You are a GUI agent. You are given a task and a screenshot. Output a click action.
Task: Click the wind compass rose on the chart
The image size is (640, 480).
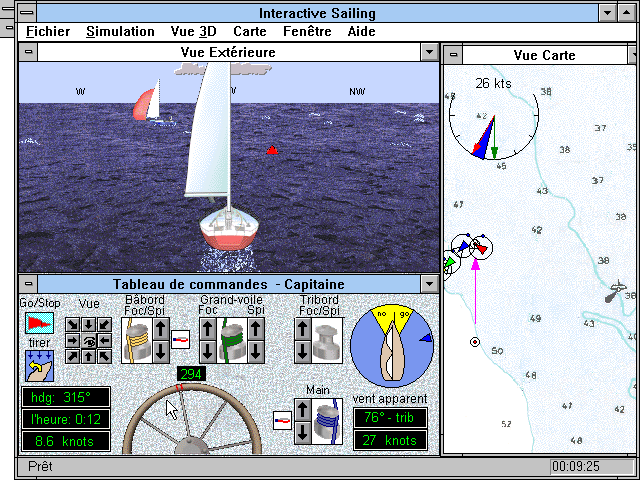pos(494,116)
